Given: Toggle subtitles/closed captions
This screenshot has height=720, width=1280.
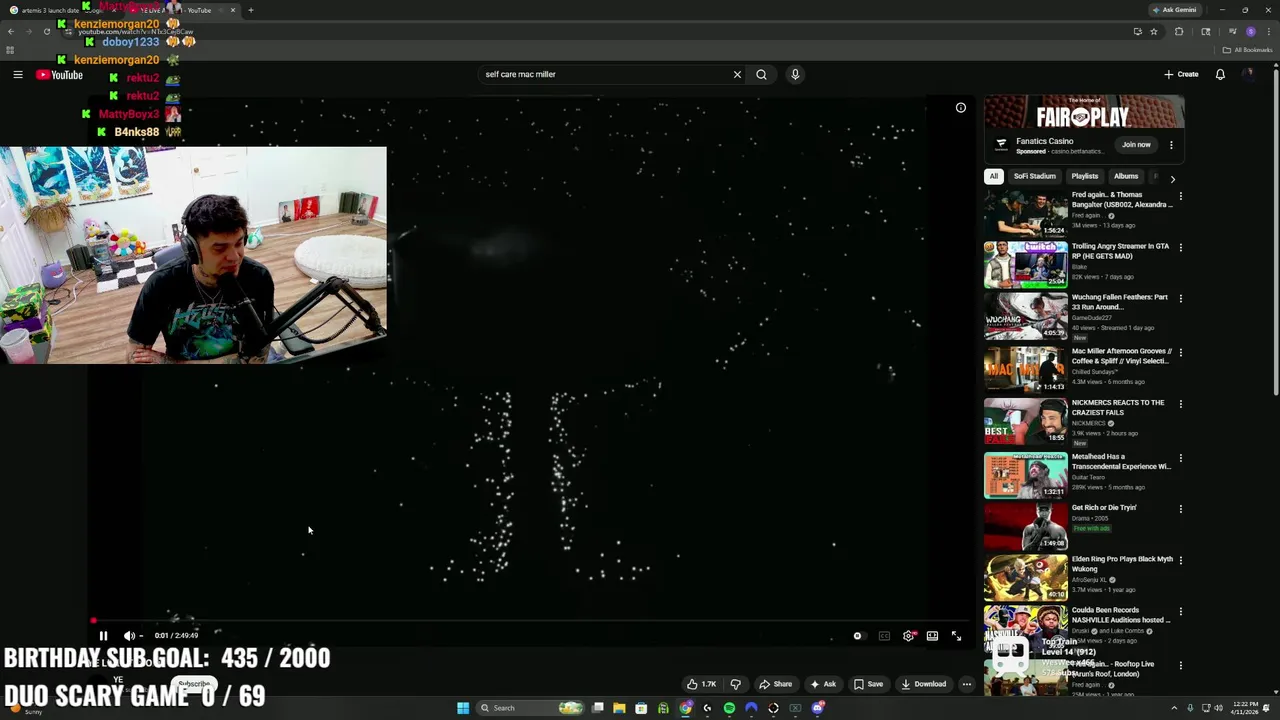Looking at the screenshot, I should [x=884, y=636].
